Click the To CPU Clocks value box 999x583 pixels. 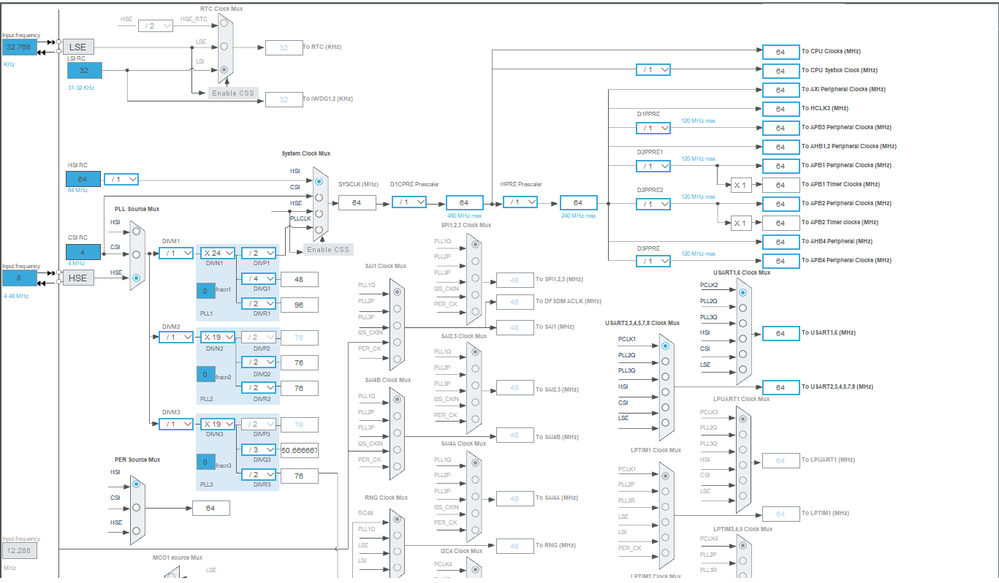pyautogui.click(x=779, y=51)
